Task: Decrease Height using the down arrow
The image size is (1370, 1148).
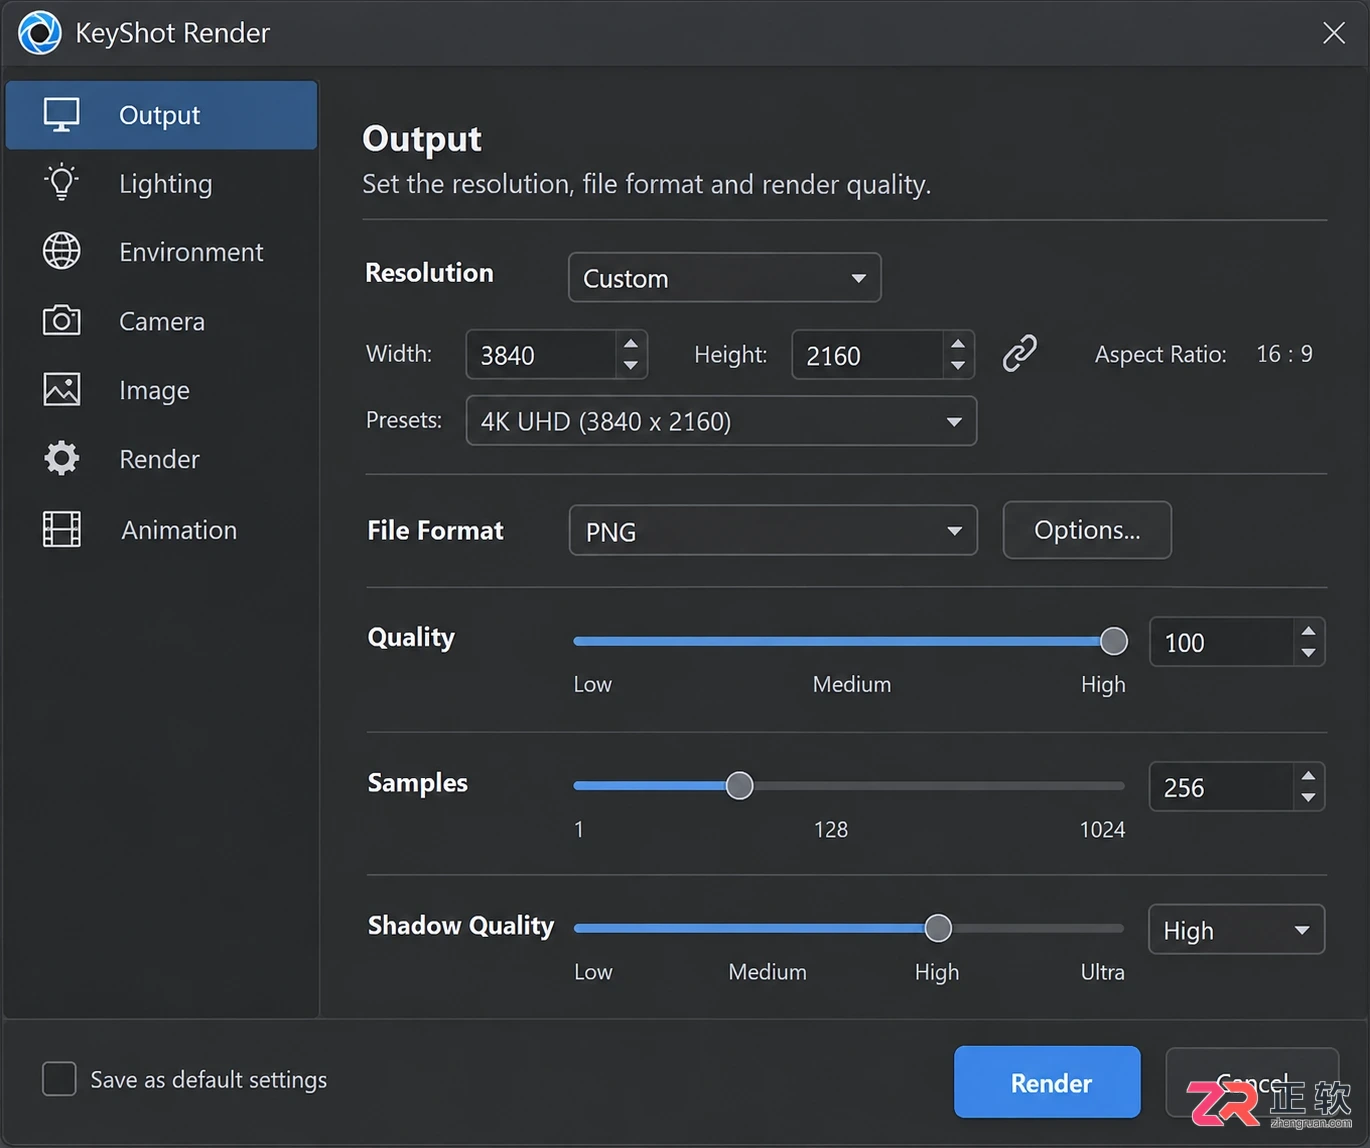Action: point(958,366)
